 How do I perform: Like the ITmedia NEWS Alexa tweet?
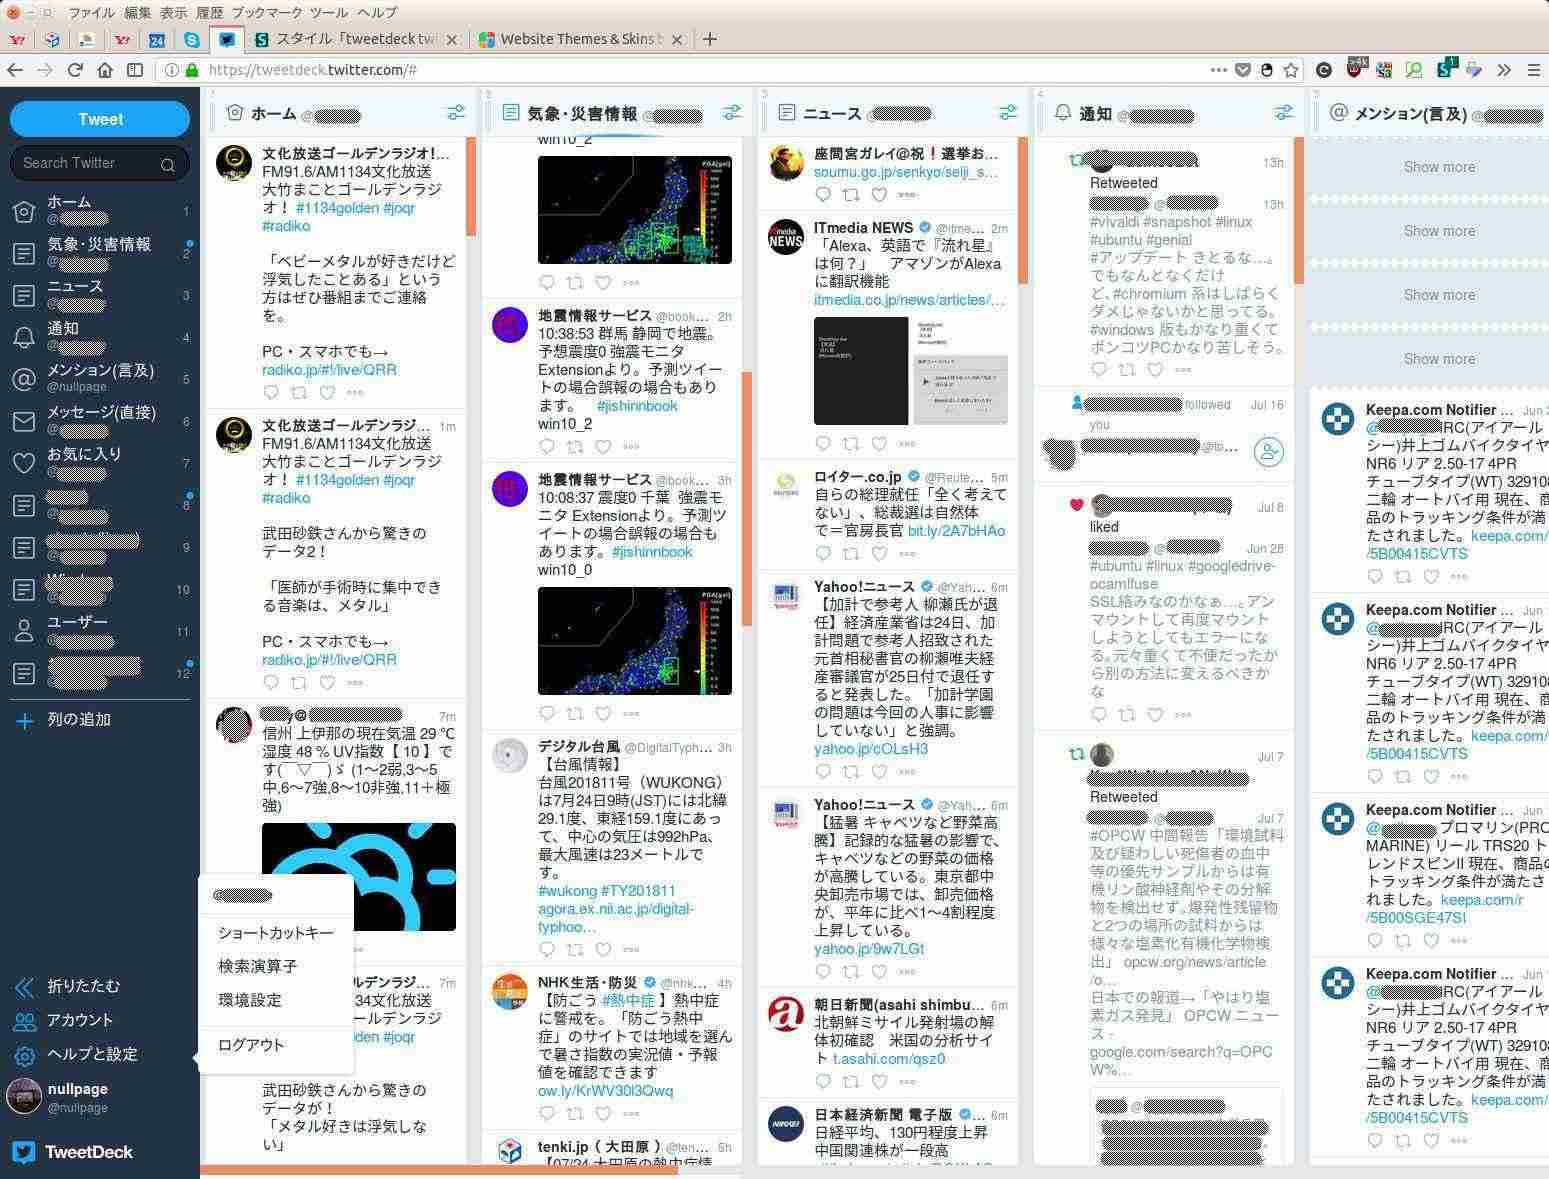pyautogui.click(x=879, y=443)
